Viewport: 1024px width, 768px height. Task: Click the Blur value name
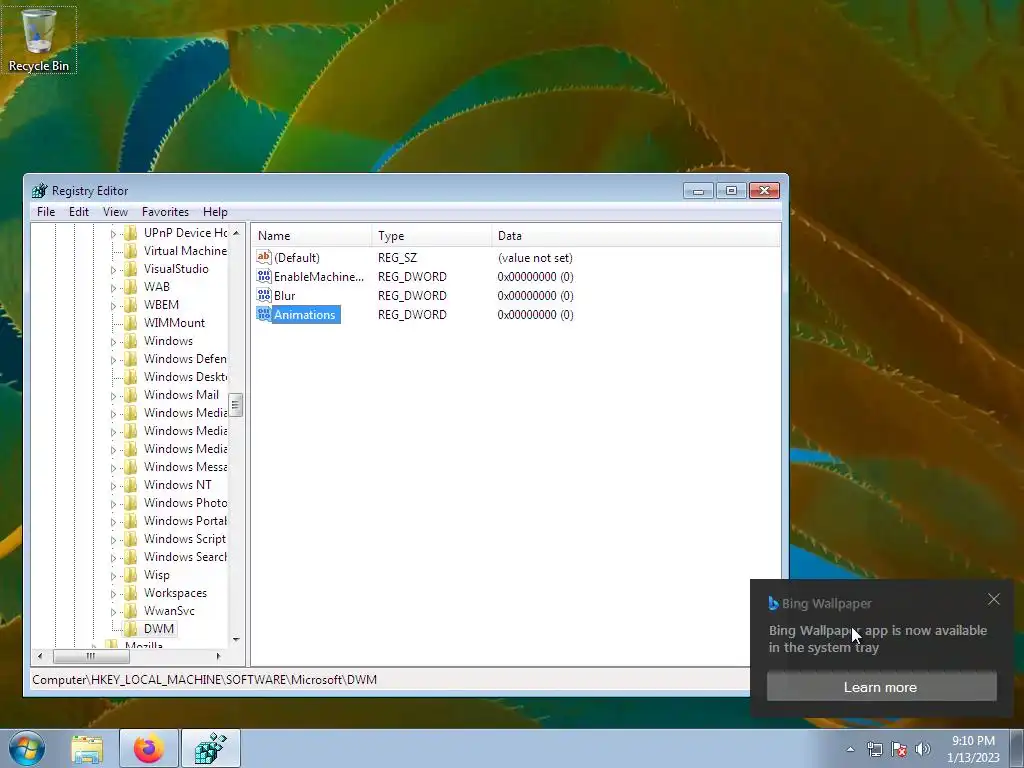coord(285,295)
